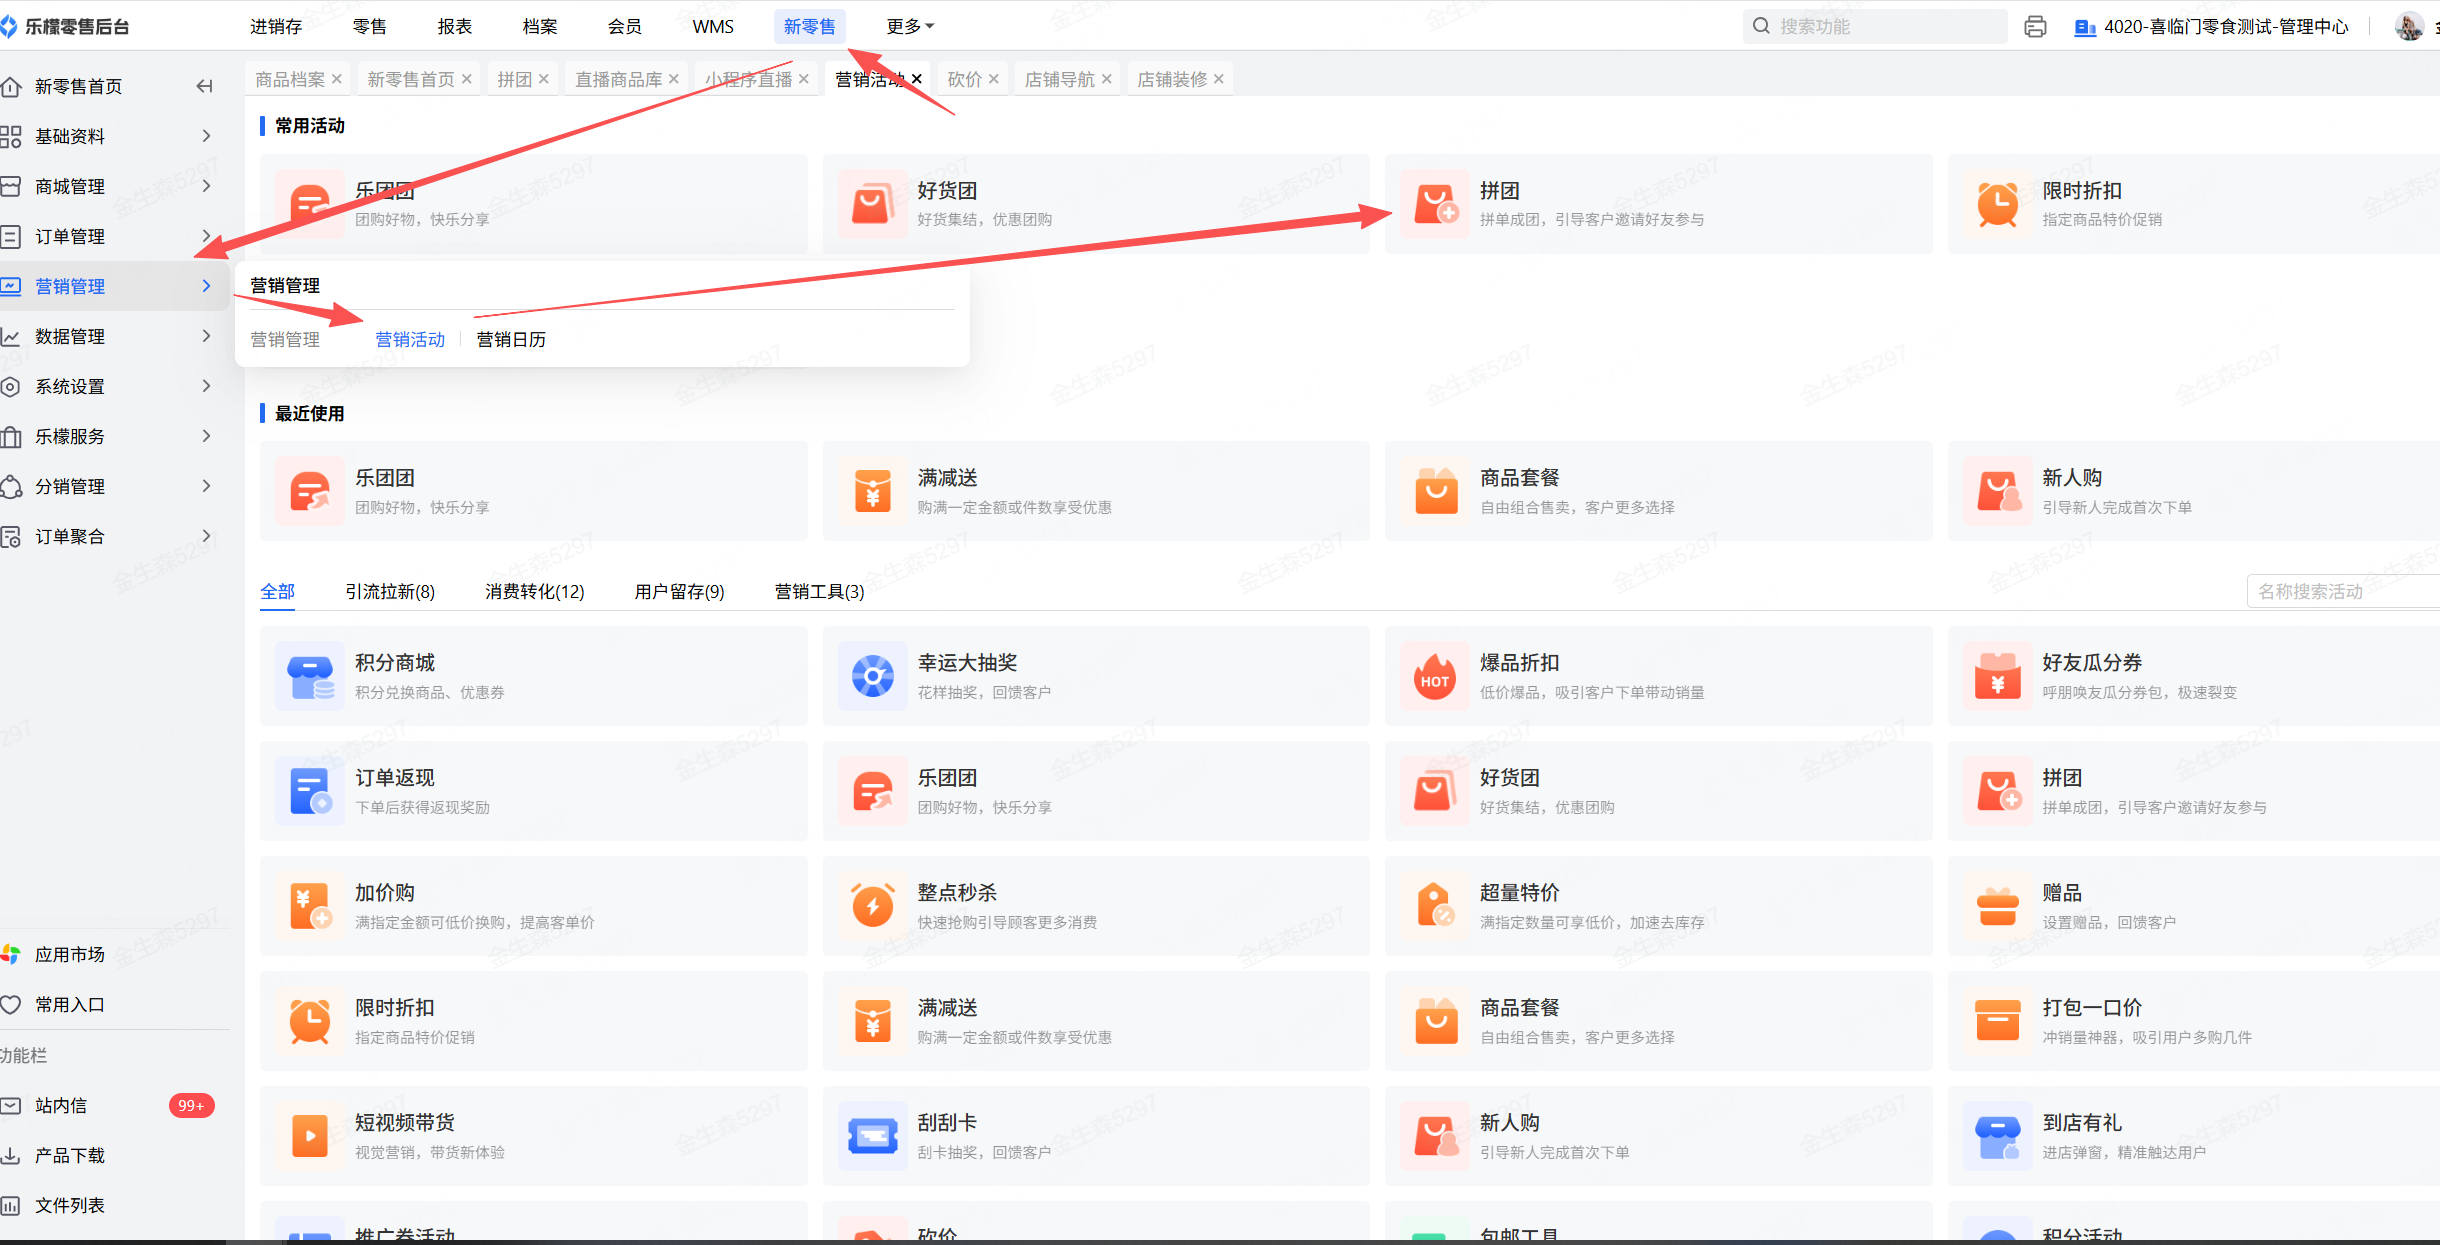2440x1245 pixels.
Task: Click the 爆品折扣 HOT flame icon
Action: point(1435,677)
